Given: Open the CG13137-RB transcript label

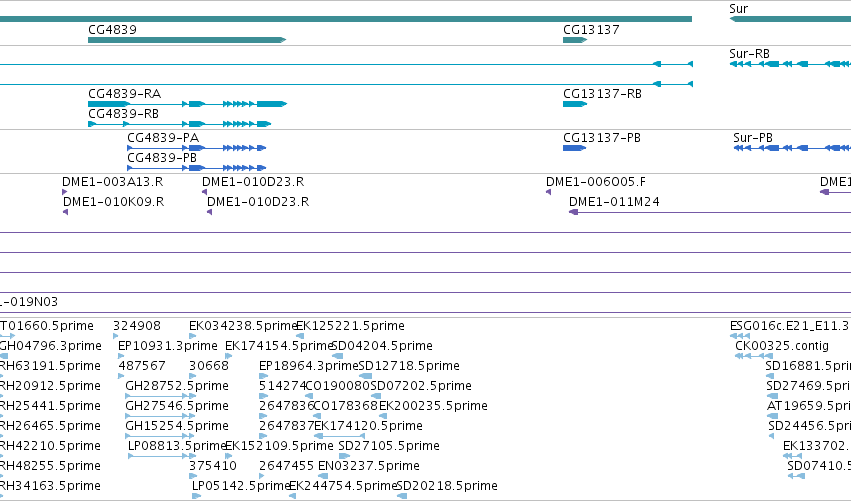Looking at the screenshot, I should [602, 94].
